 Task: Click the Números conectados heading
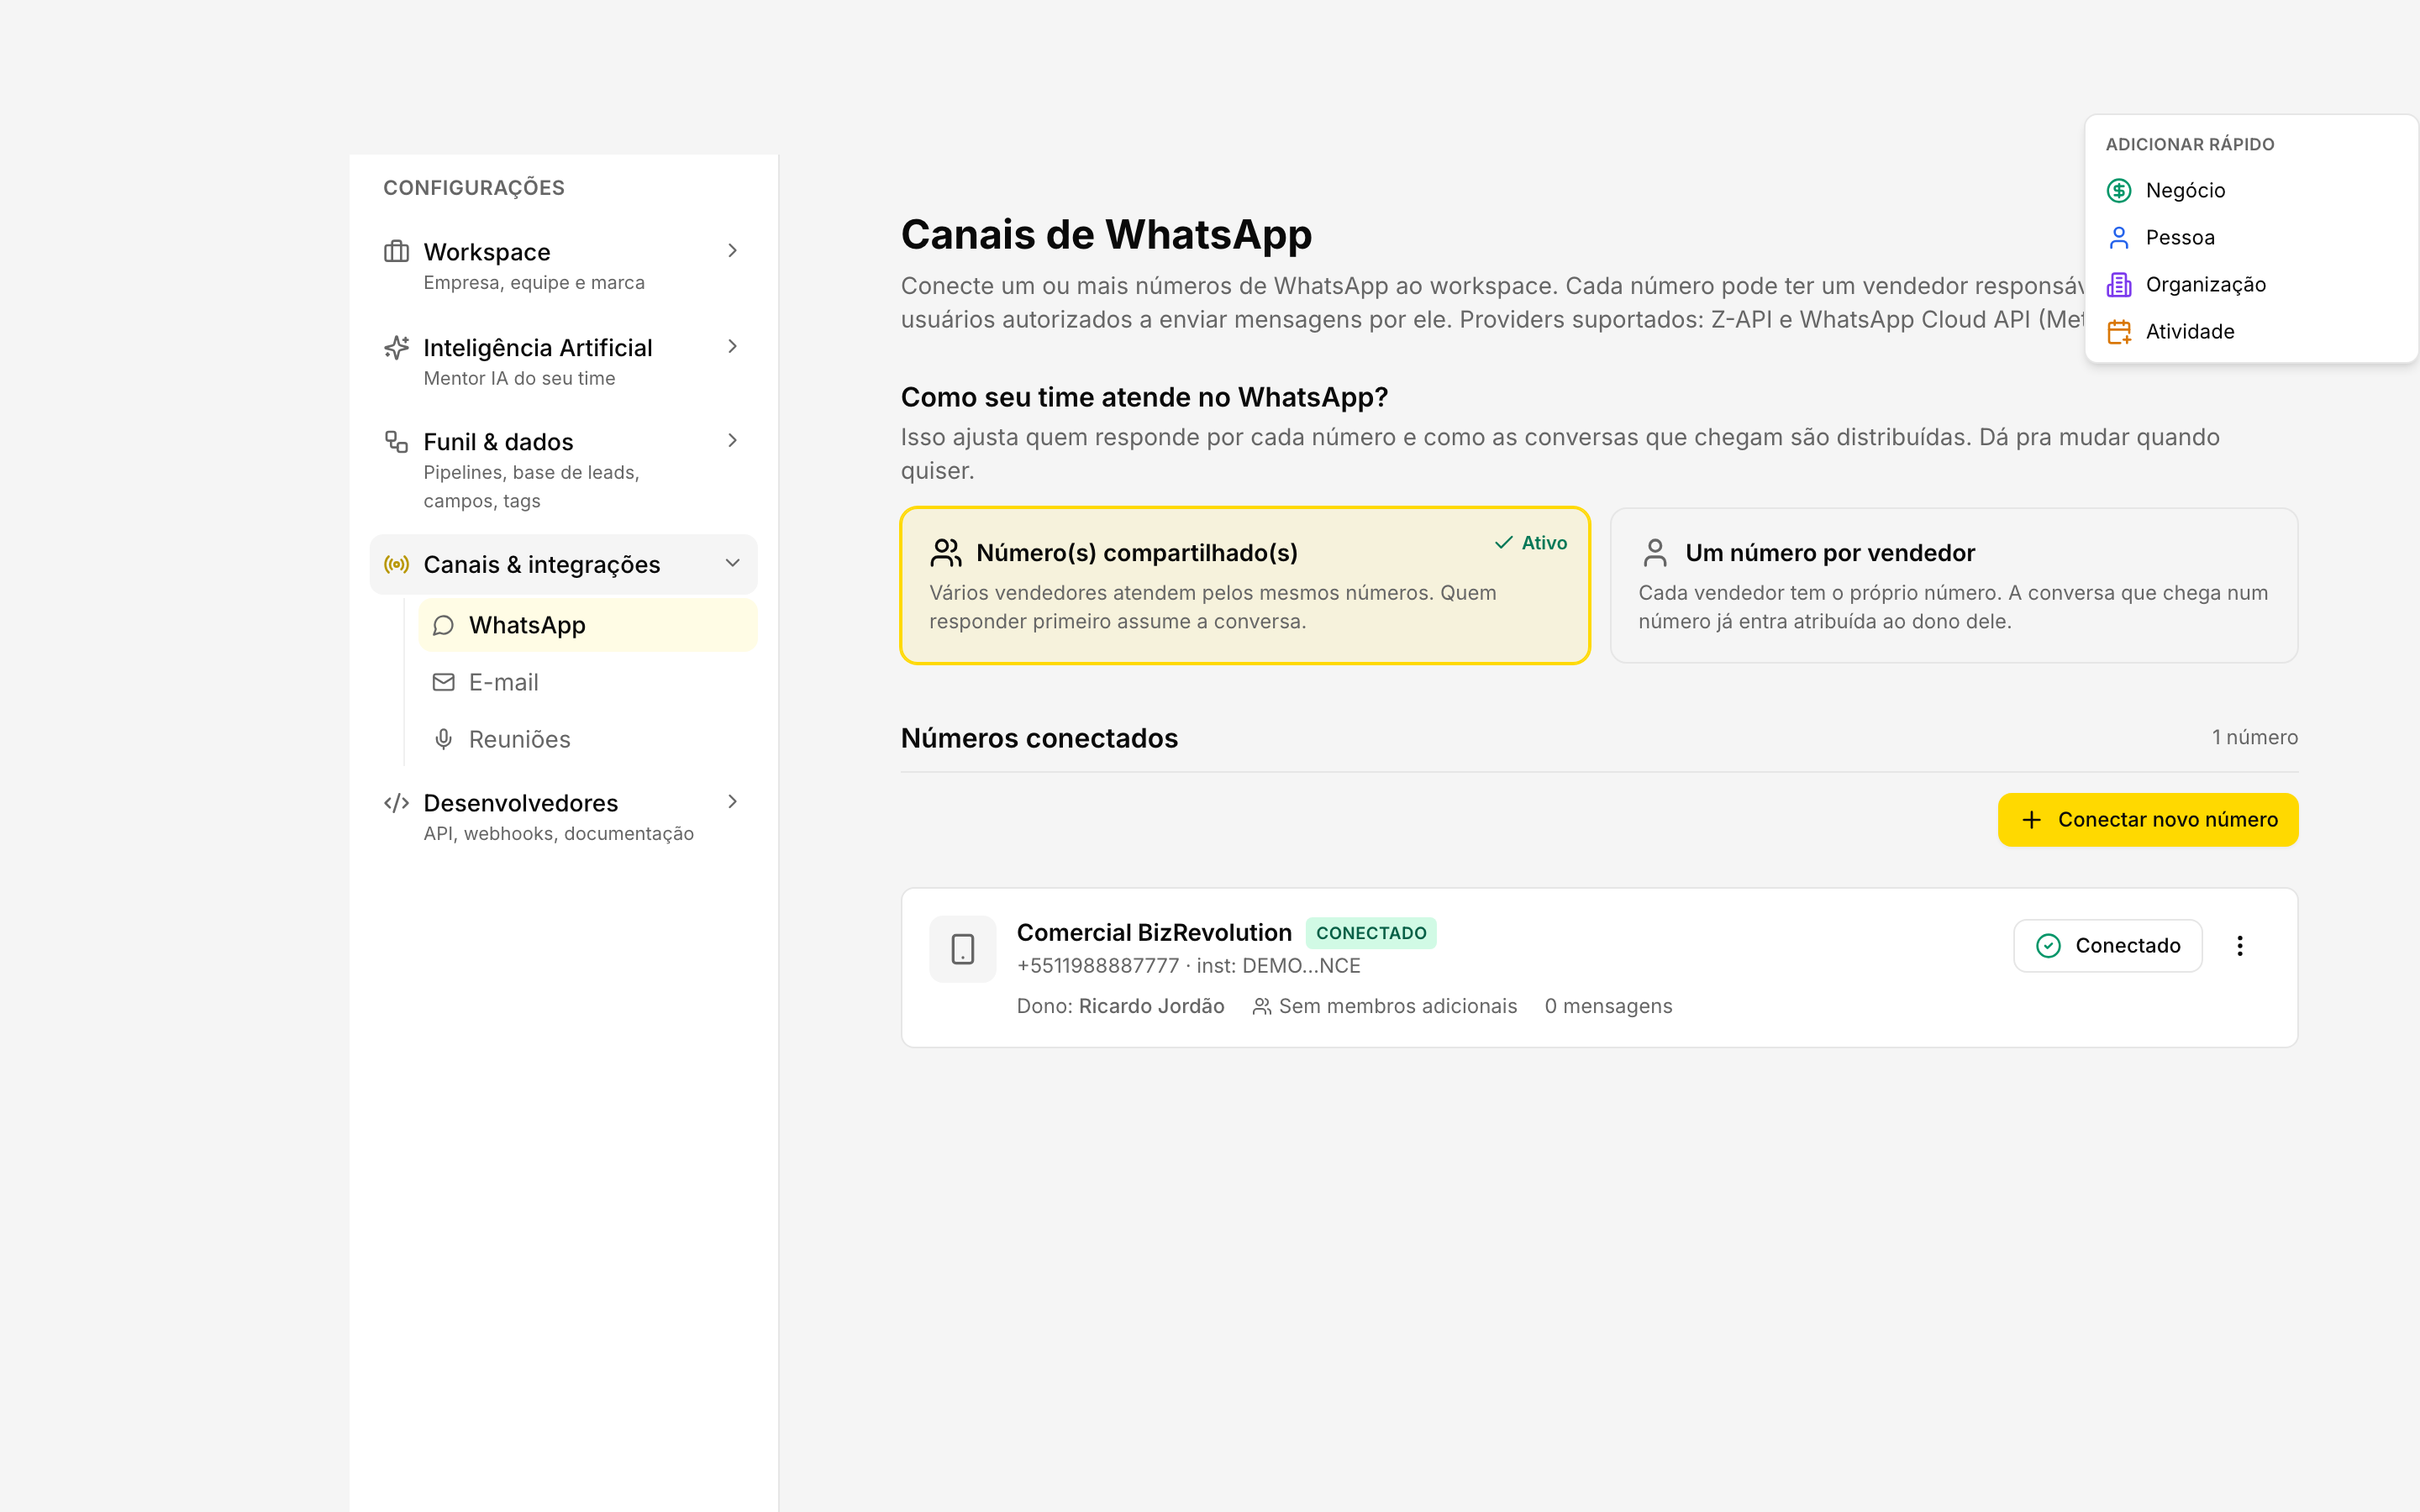tap(1039, 738)
